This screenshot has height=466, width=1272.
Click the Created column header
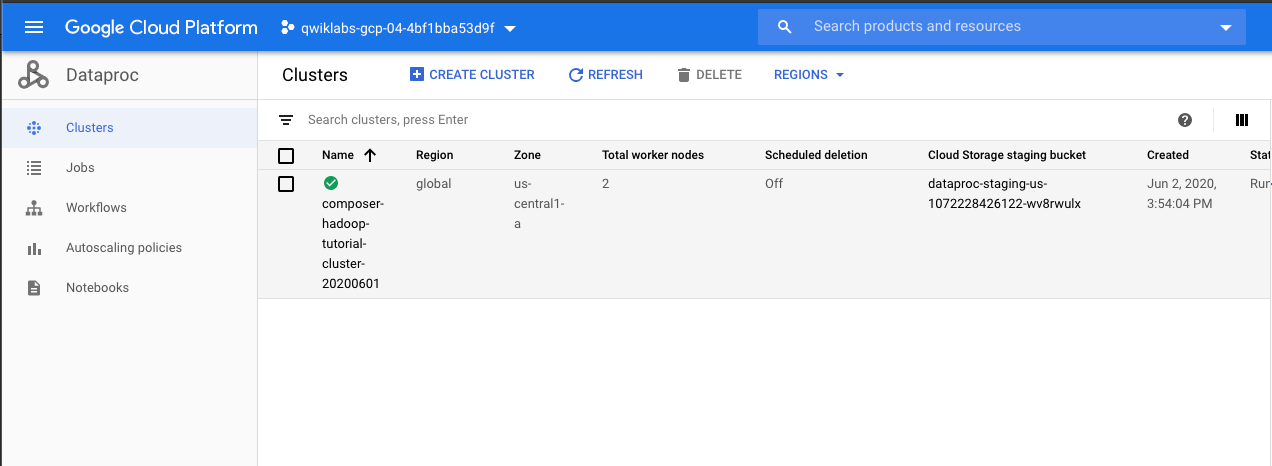[x=1168, y=155]
